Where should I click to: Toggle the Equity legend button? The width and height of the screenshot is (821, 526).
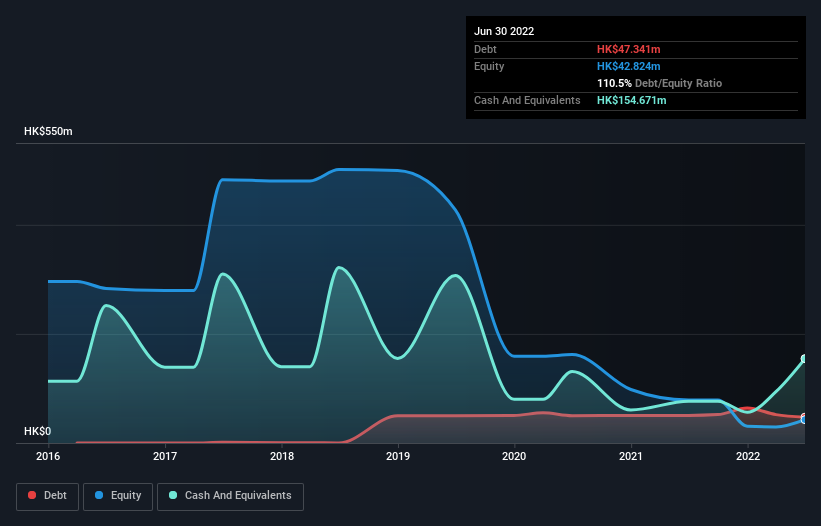(x=118, y=496)
